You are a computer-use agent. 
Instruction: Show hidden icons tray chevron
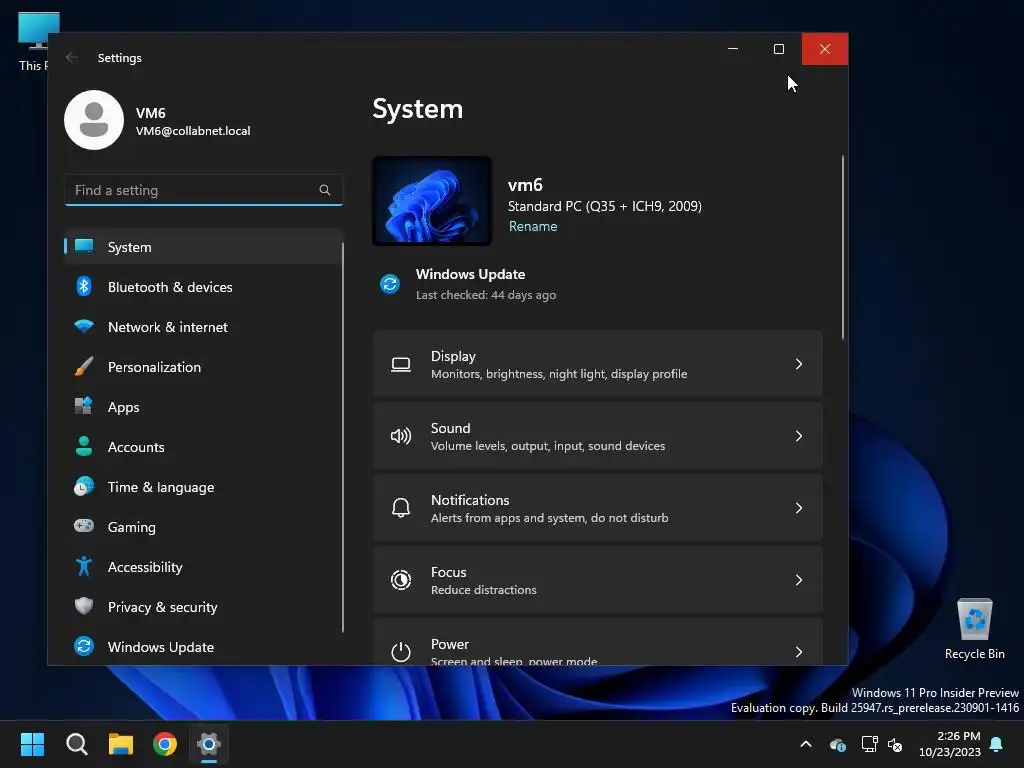(x=806, y=744)
